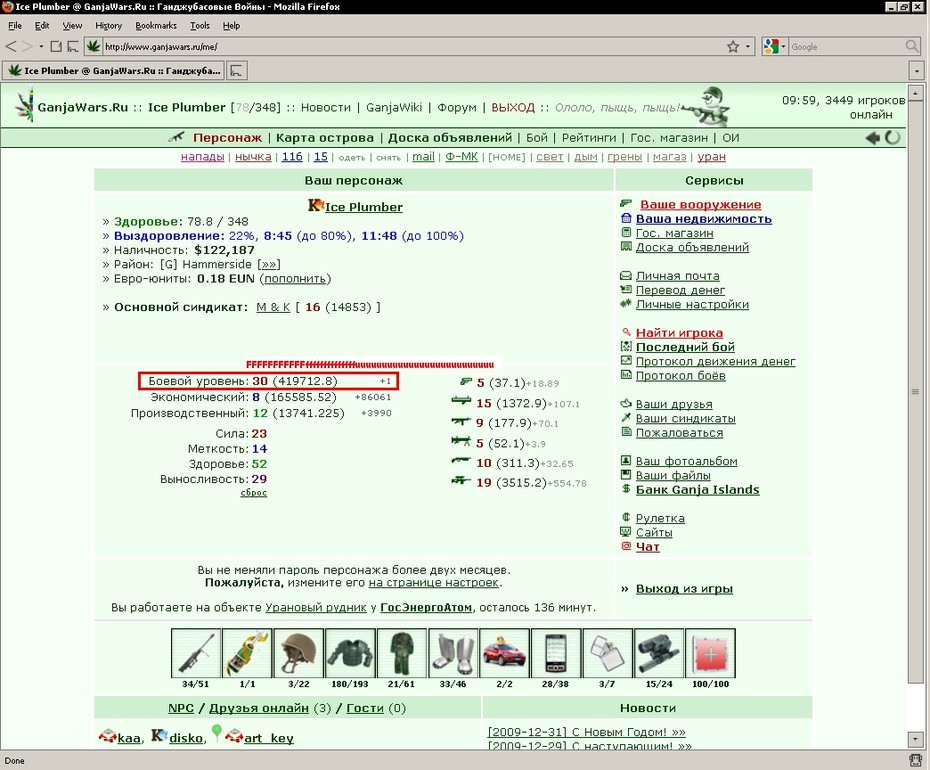Image resolution: width=930 pixels, height=770 pixels.
Task: Focus the address bar URL field
Action: tap(414, 46)
